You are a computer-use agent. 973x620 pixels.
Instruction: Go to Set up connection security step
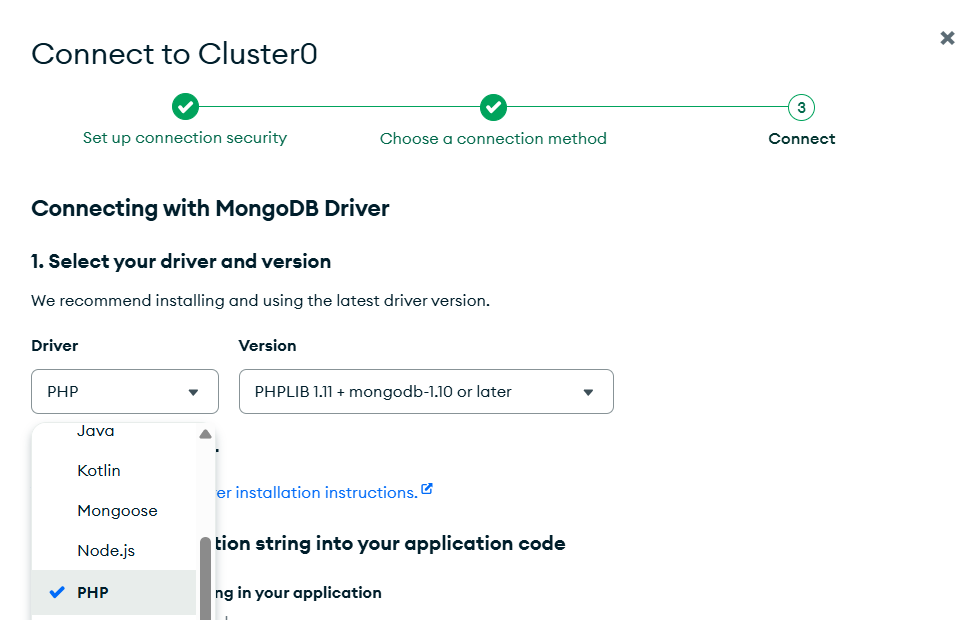185,138
